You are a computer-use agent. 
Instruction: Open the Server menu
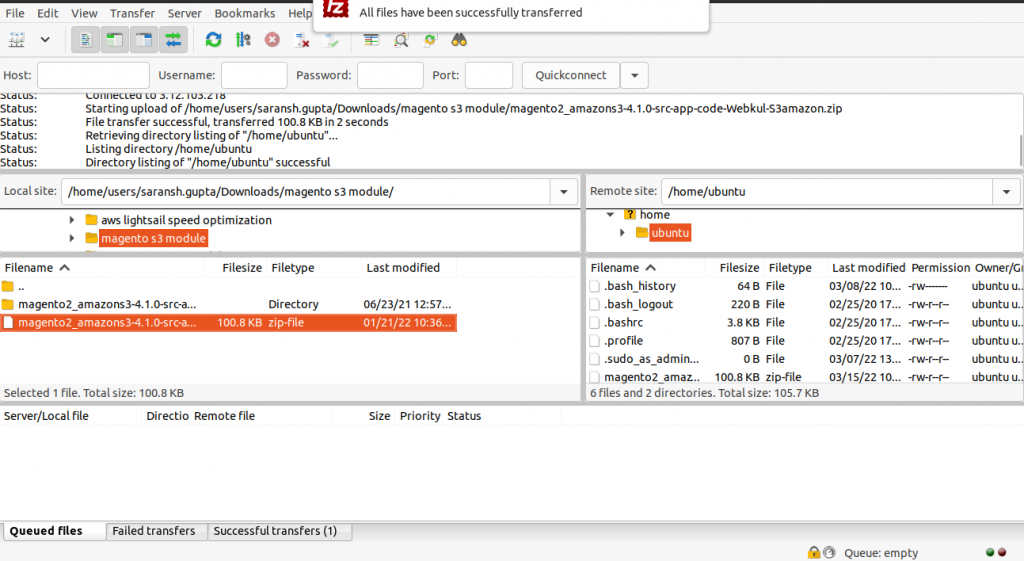tap(184, 13)
